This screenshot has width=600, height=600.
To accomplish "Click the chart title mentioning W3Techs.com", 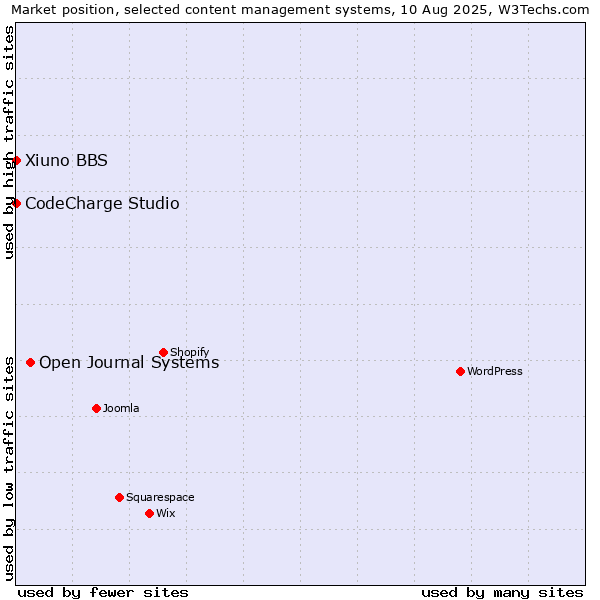I will [x=300, y=10].
